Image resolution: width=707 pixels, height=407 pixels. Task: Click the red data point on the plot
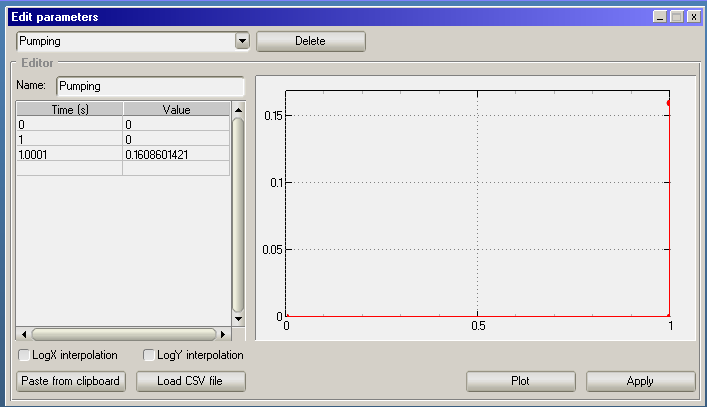[669, 102]
